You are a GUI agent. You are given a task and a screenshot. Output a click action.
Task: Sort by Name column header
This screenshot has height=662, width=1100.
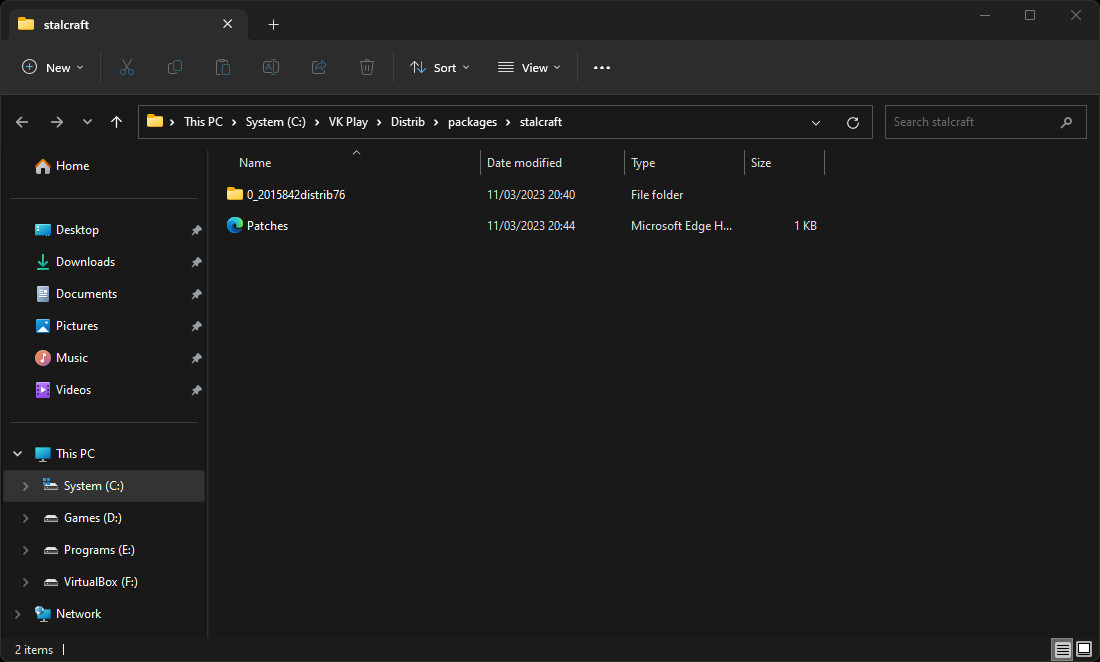(x=255, y=163)
